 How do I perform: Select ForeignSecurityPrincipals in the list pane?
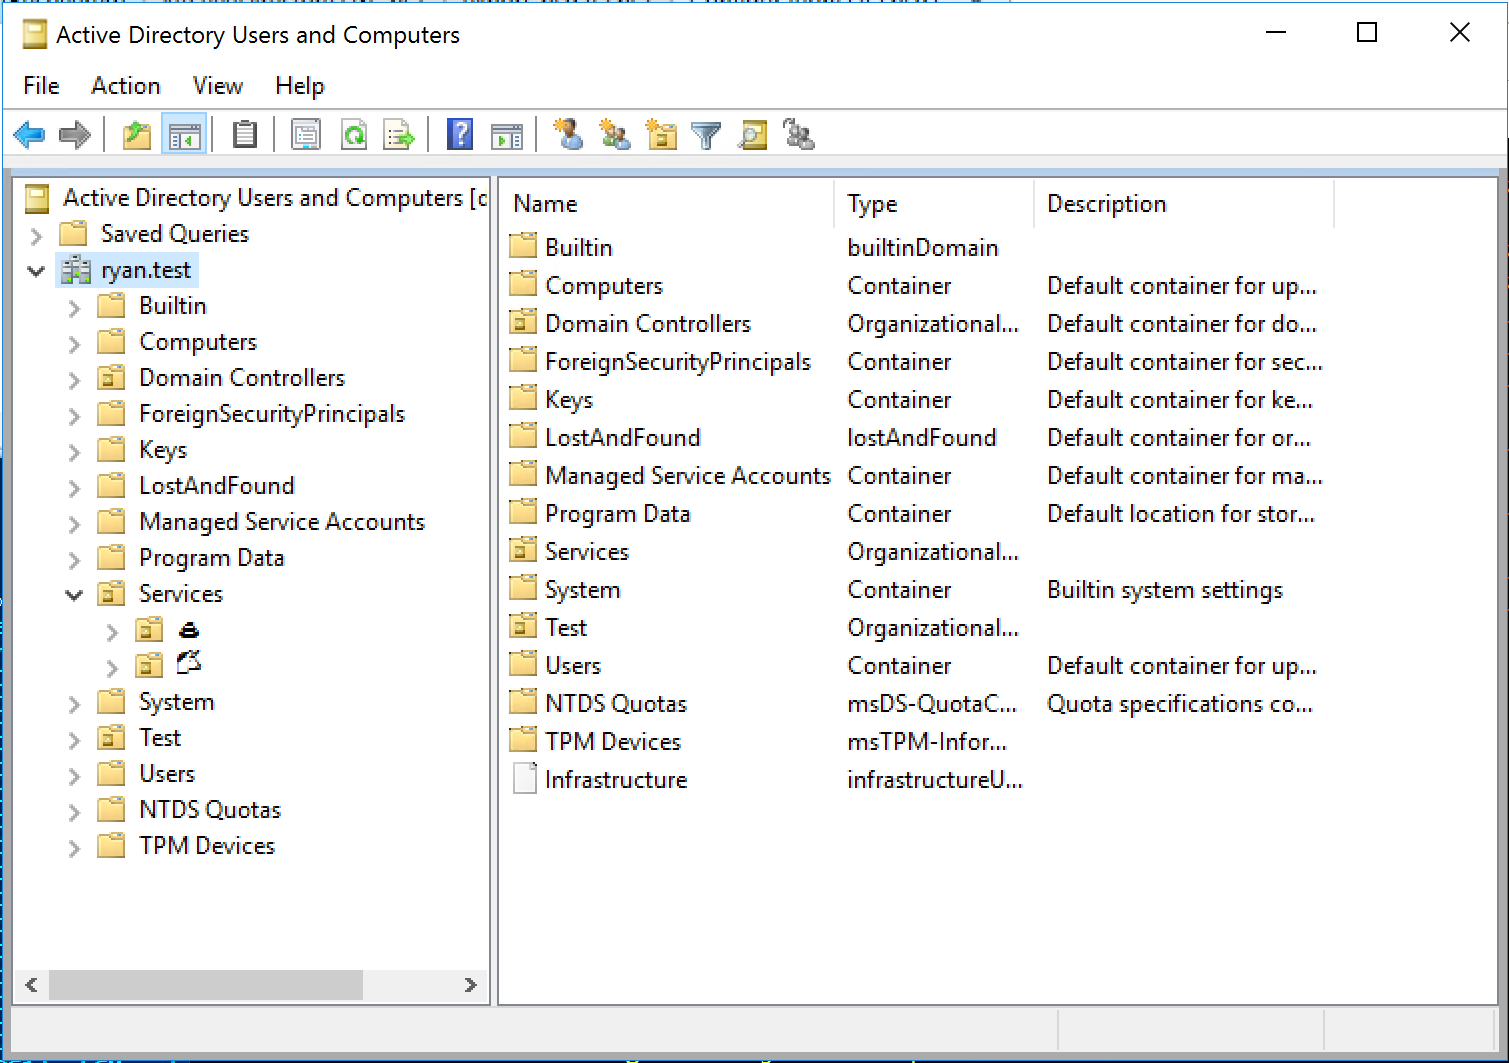pyautogui.click(x=678, y=361)
